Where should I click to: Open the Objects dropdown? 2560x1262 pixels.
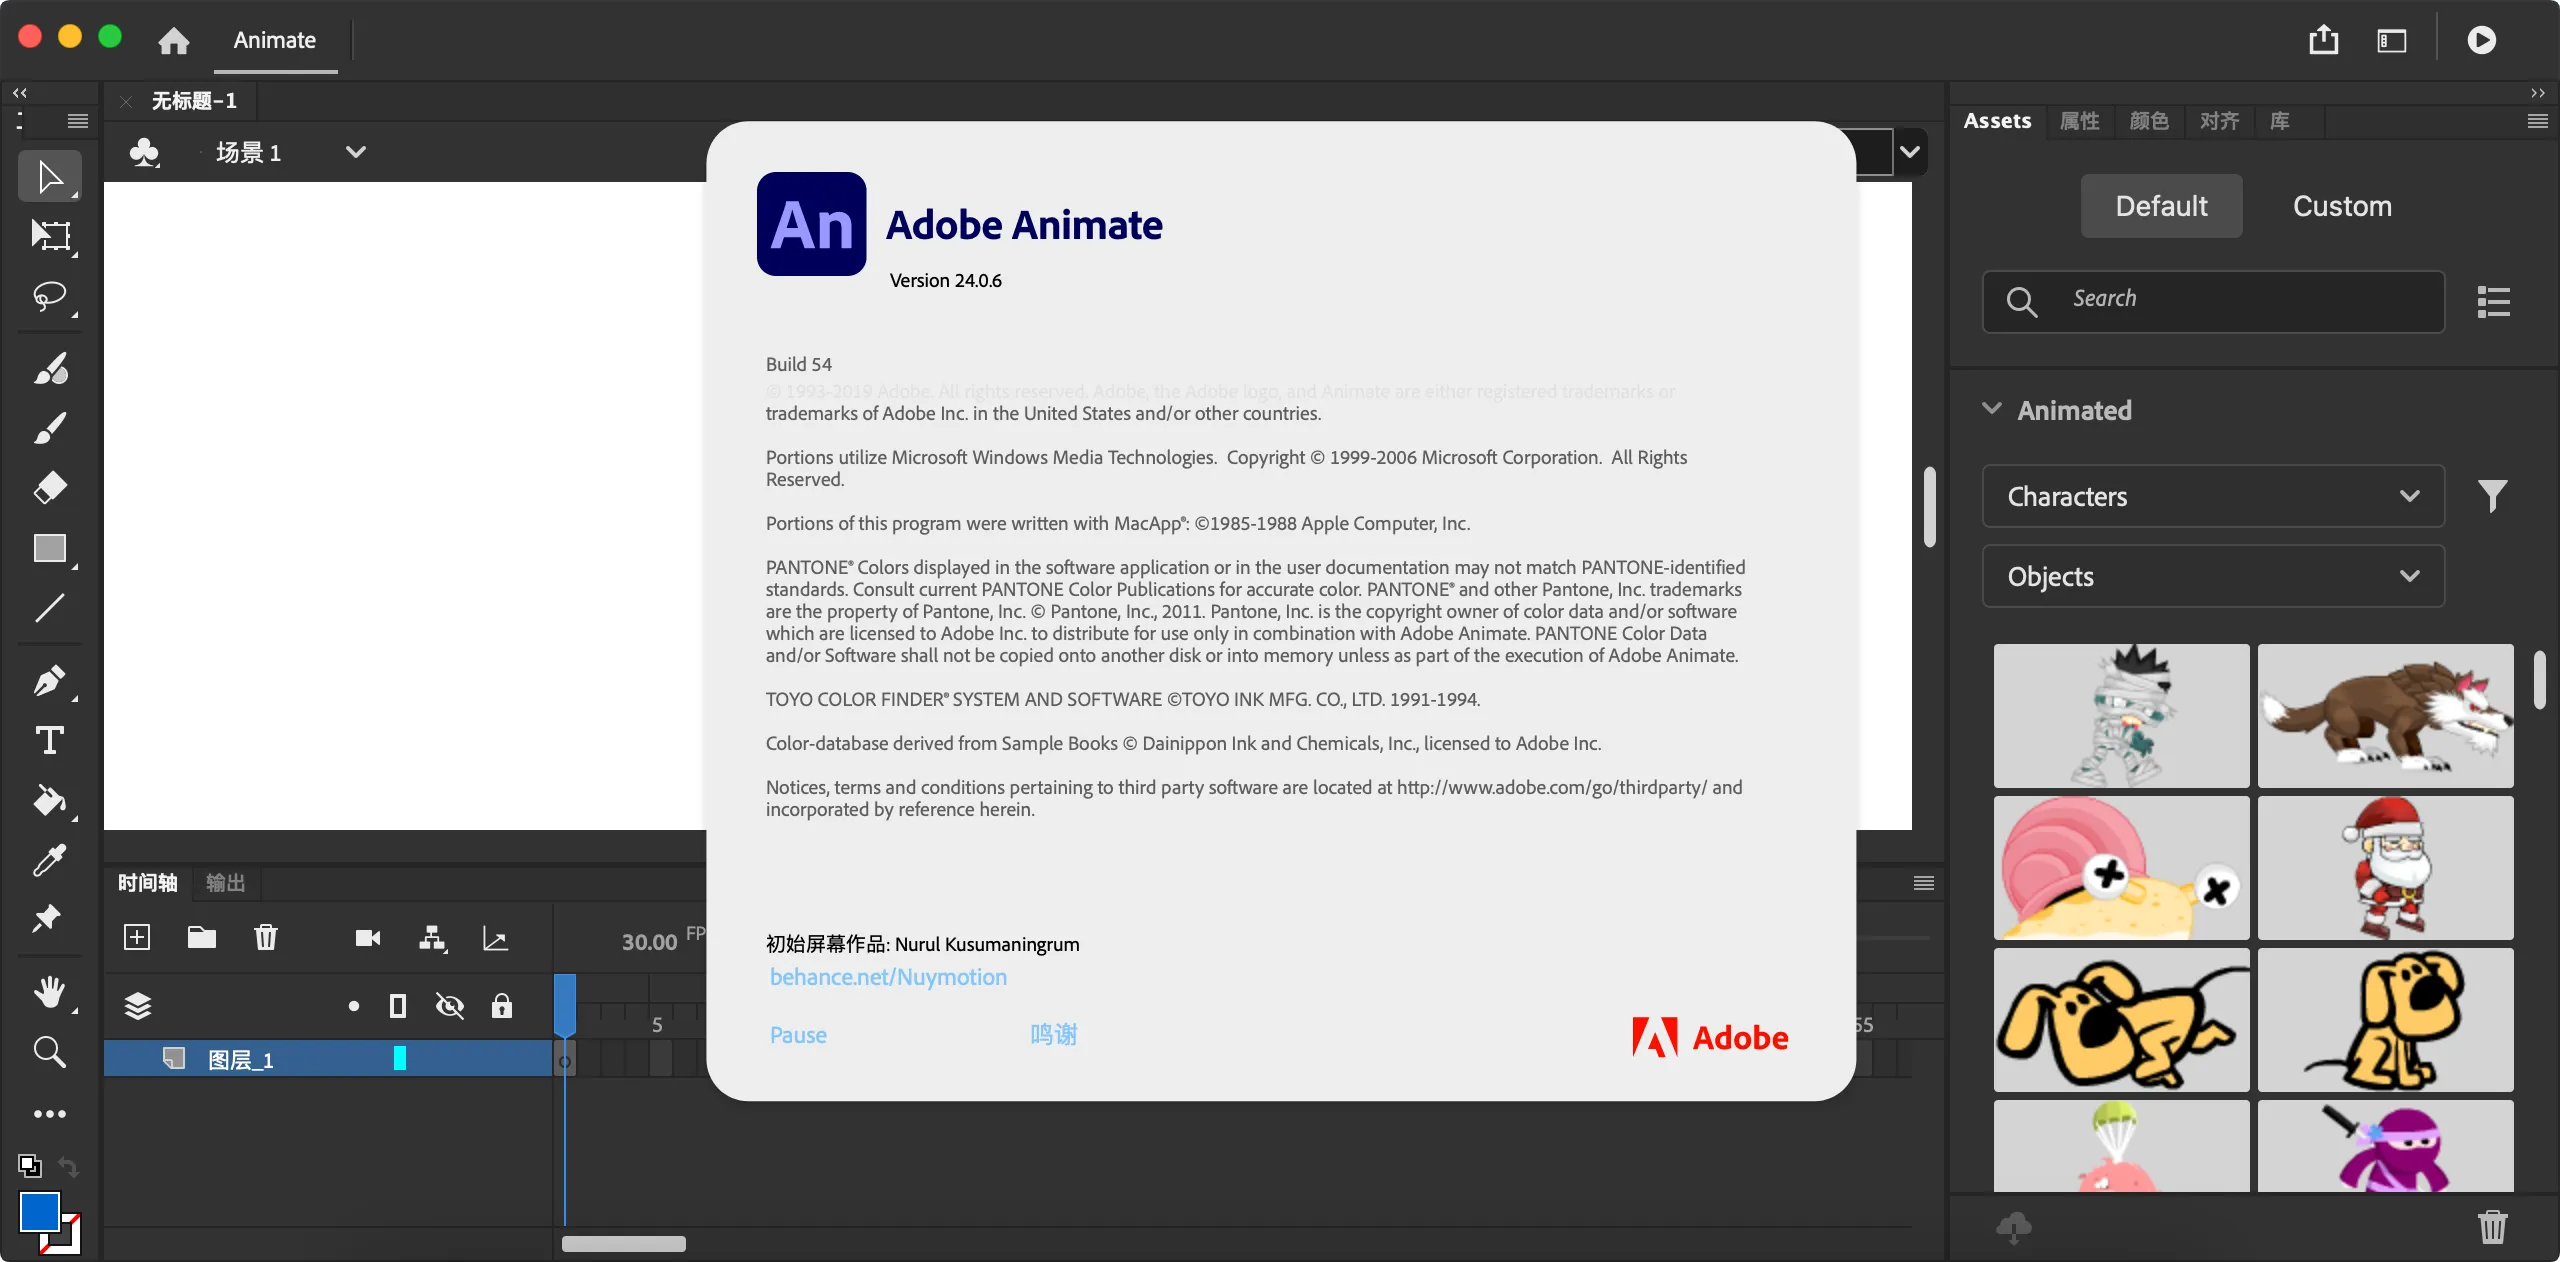pos(2213,576)
